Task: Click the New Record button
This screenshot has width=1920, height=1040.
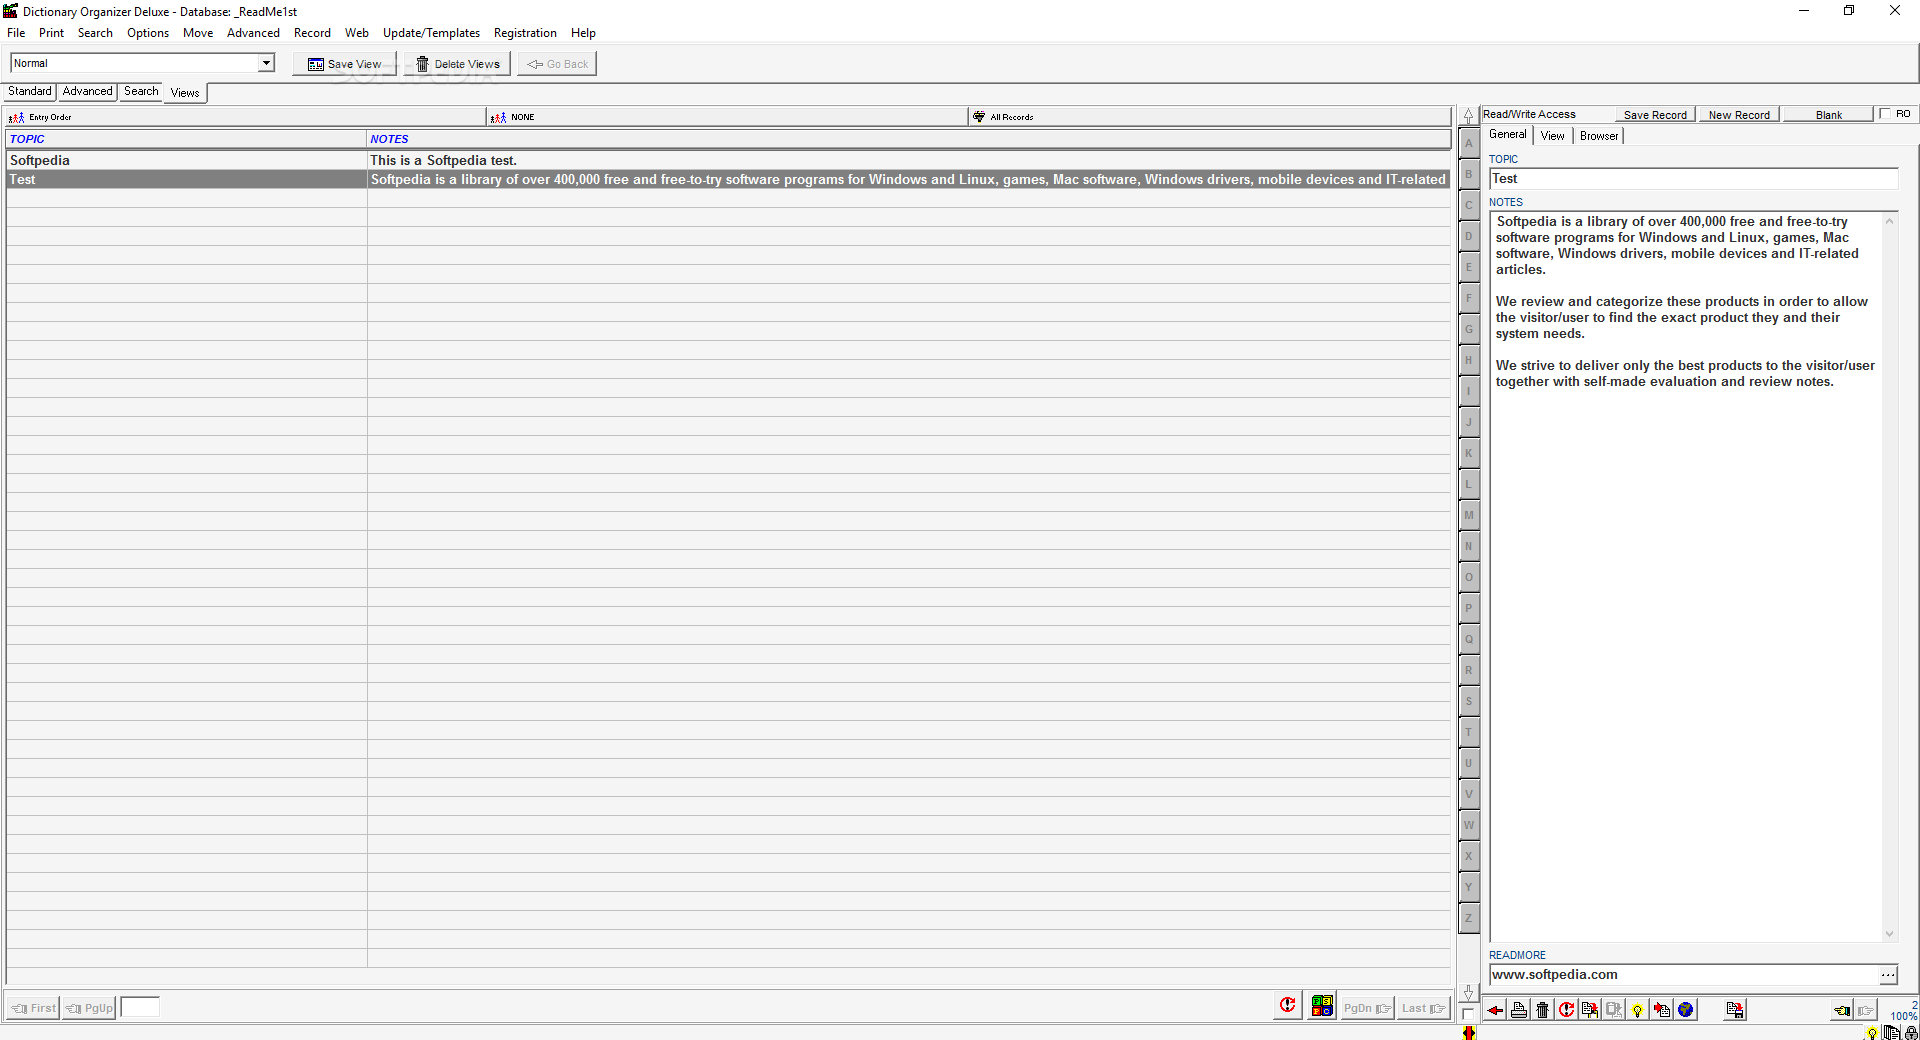Action: [x=1739, y=115]
